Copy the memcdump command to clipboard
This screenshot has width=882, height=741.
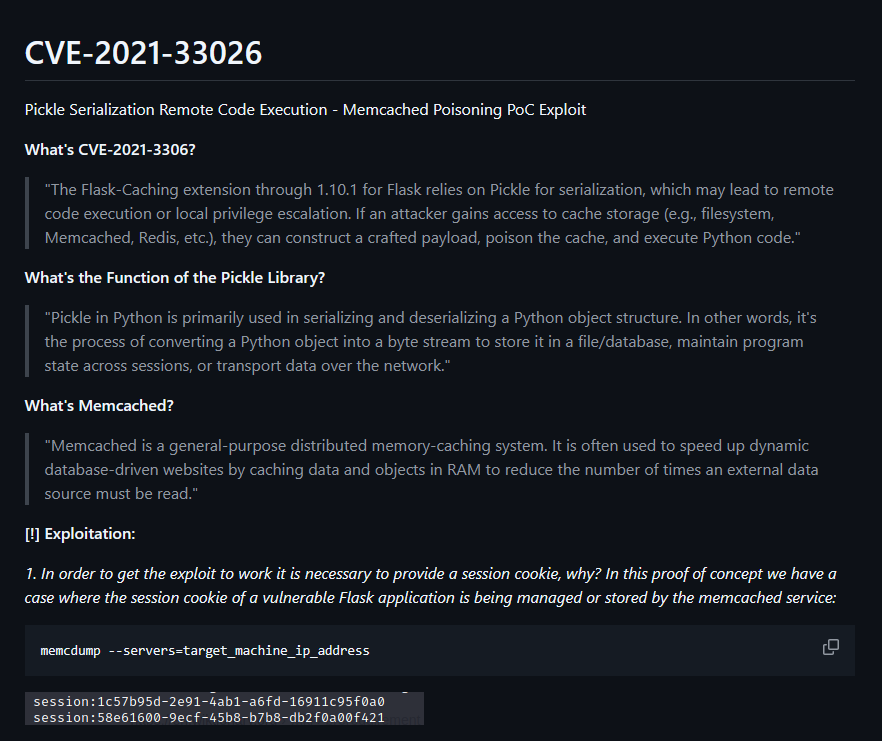[x=830, y=647]
